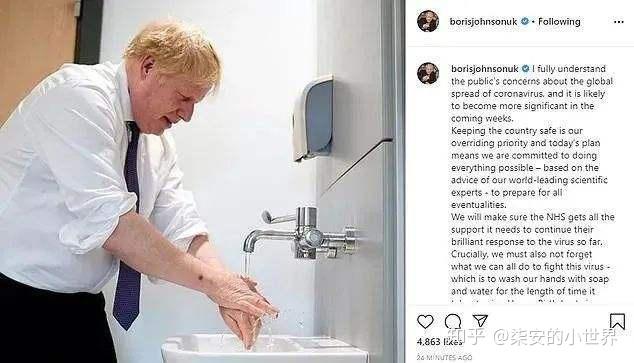
Task: View the 4,863 likes list
Action: coord(439,342)
